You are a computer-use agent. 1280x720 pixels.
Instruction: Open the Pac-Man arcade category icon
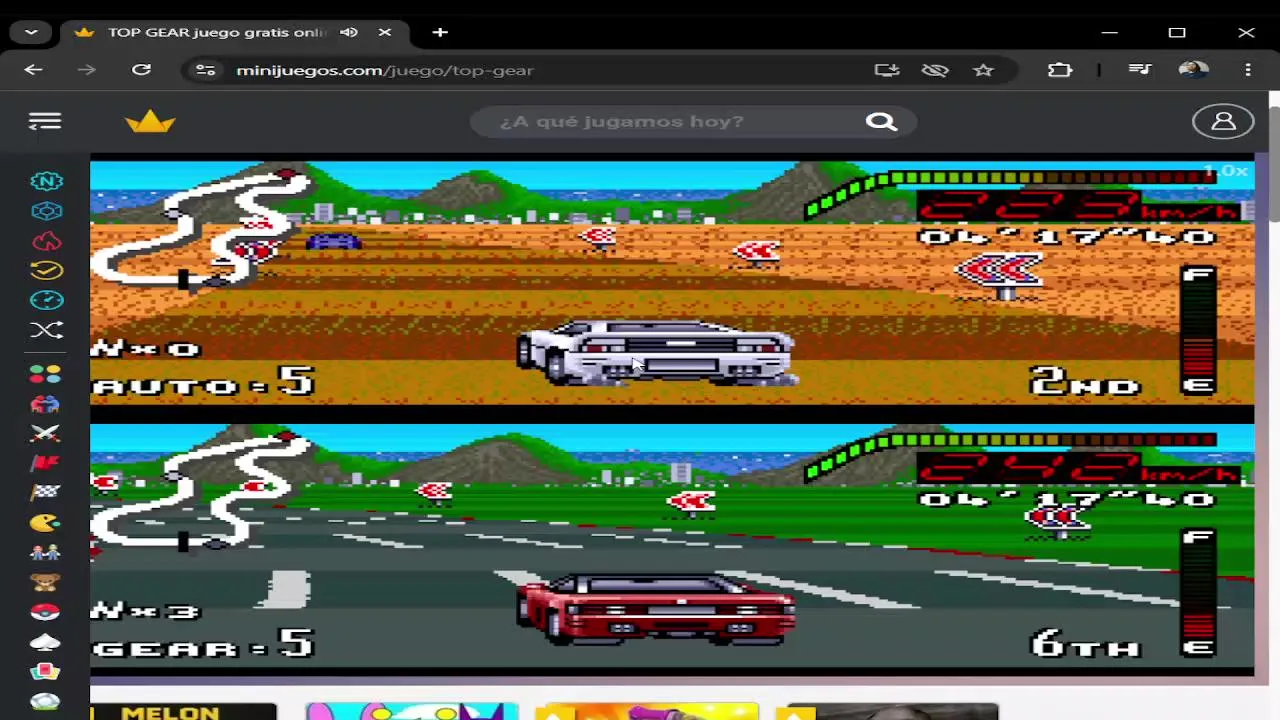[x=45, y=522]
